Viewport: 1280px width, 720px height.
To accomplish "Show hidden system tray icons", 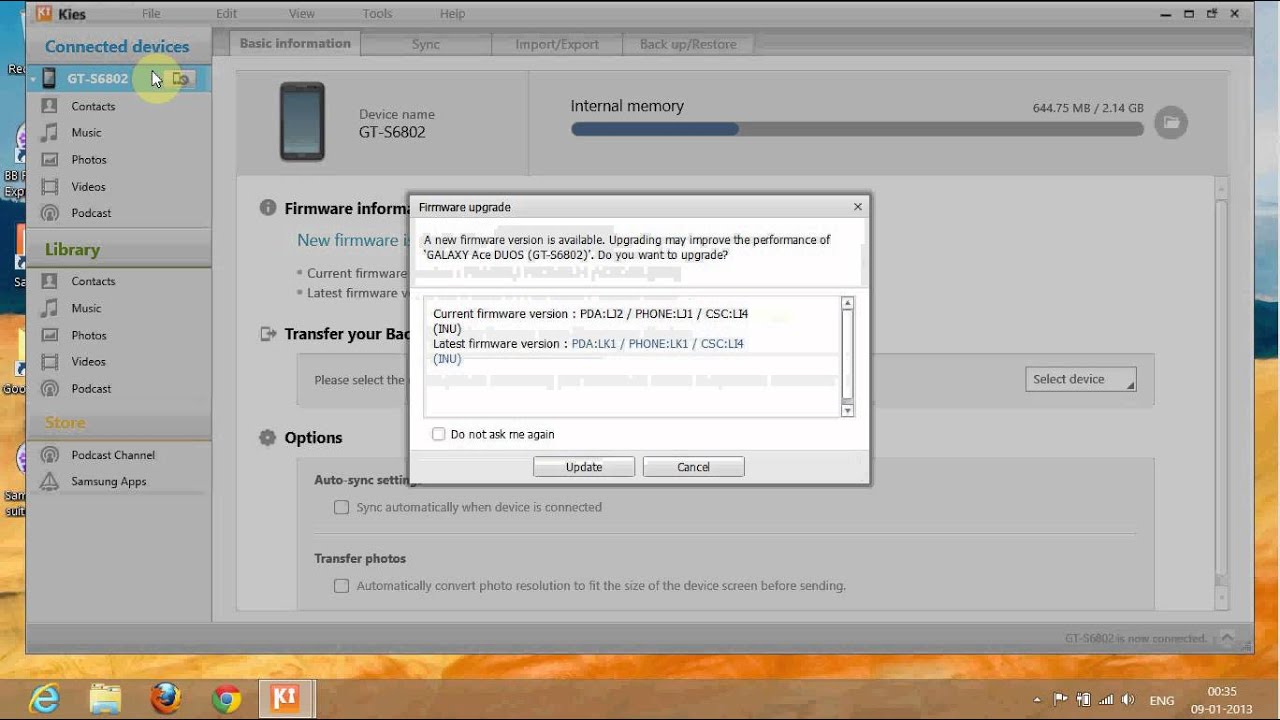I will (1037, 700).
